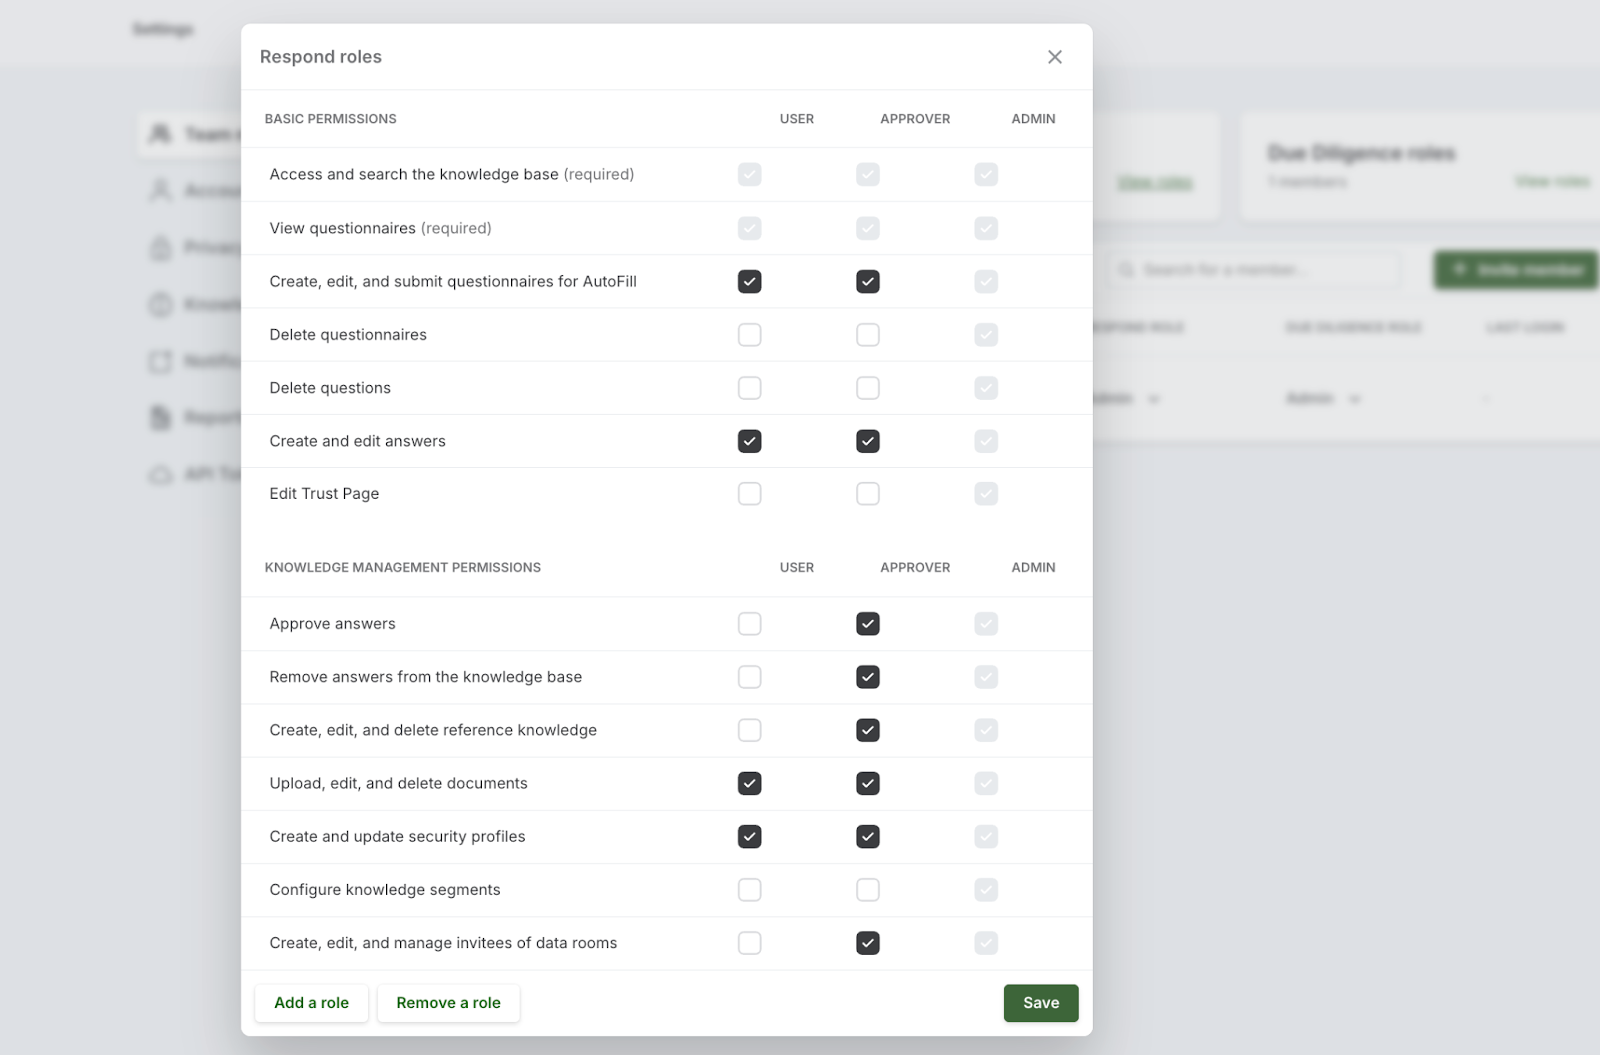
Task: Click the Search for a member field
Action: 1253,270
